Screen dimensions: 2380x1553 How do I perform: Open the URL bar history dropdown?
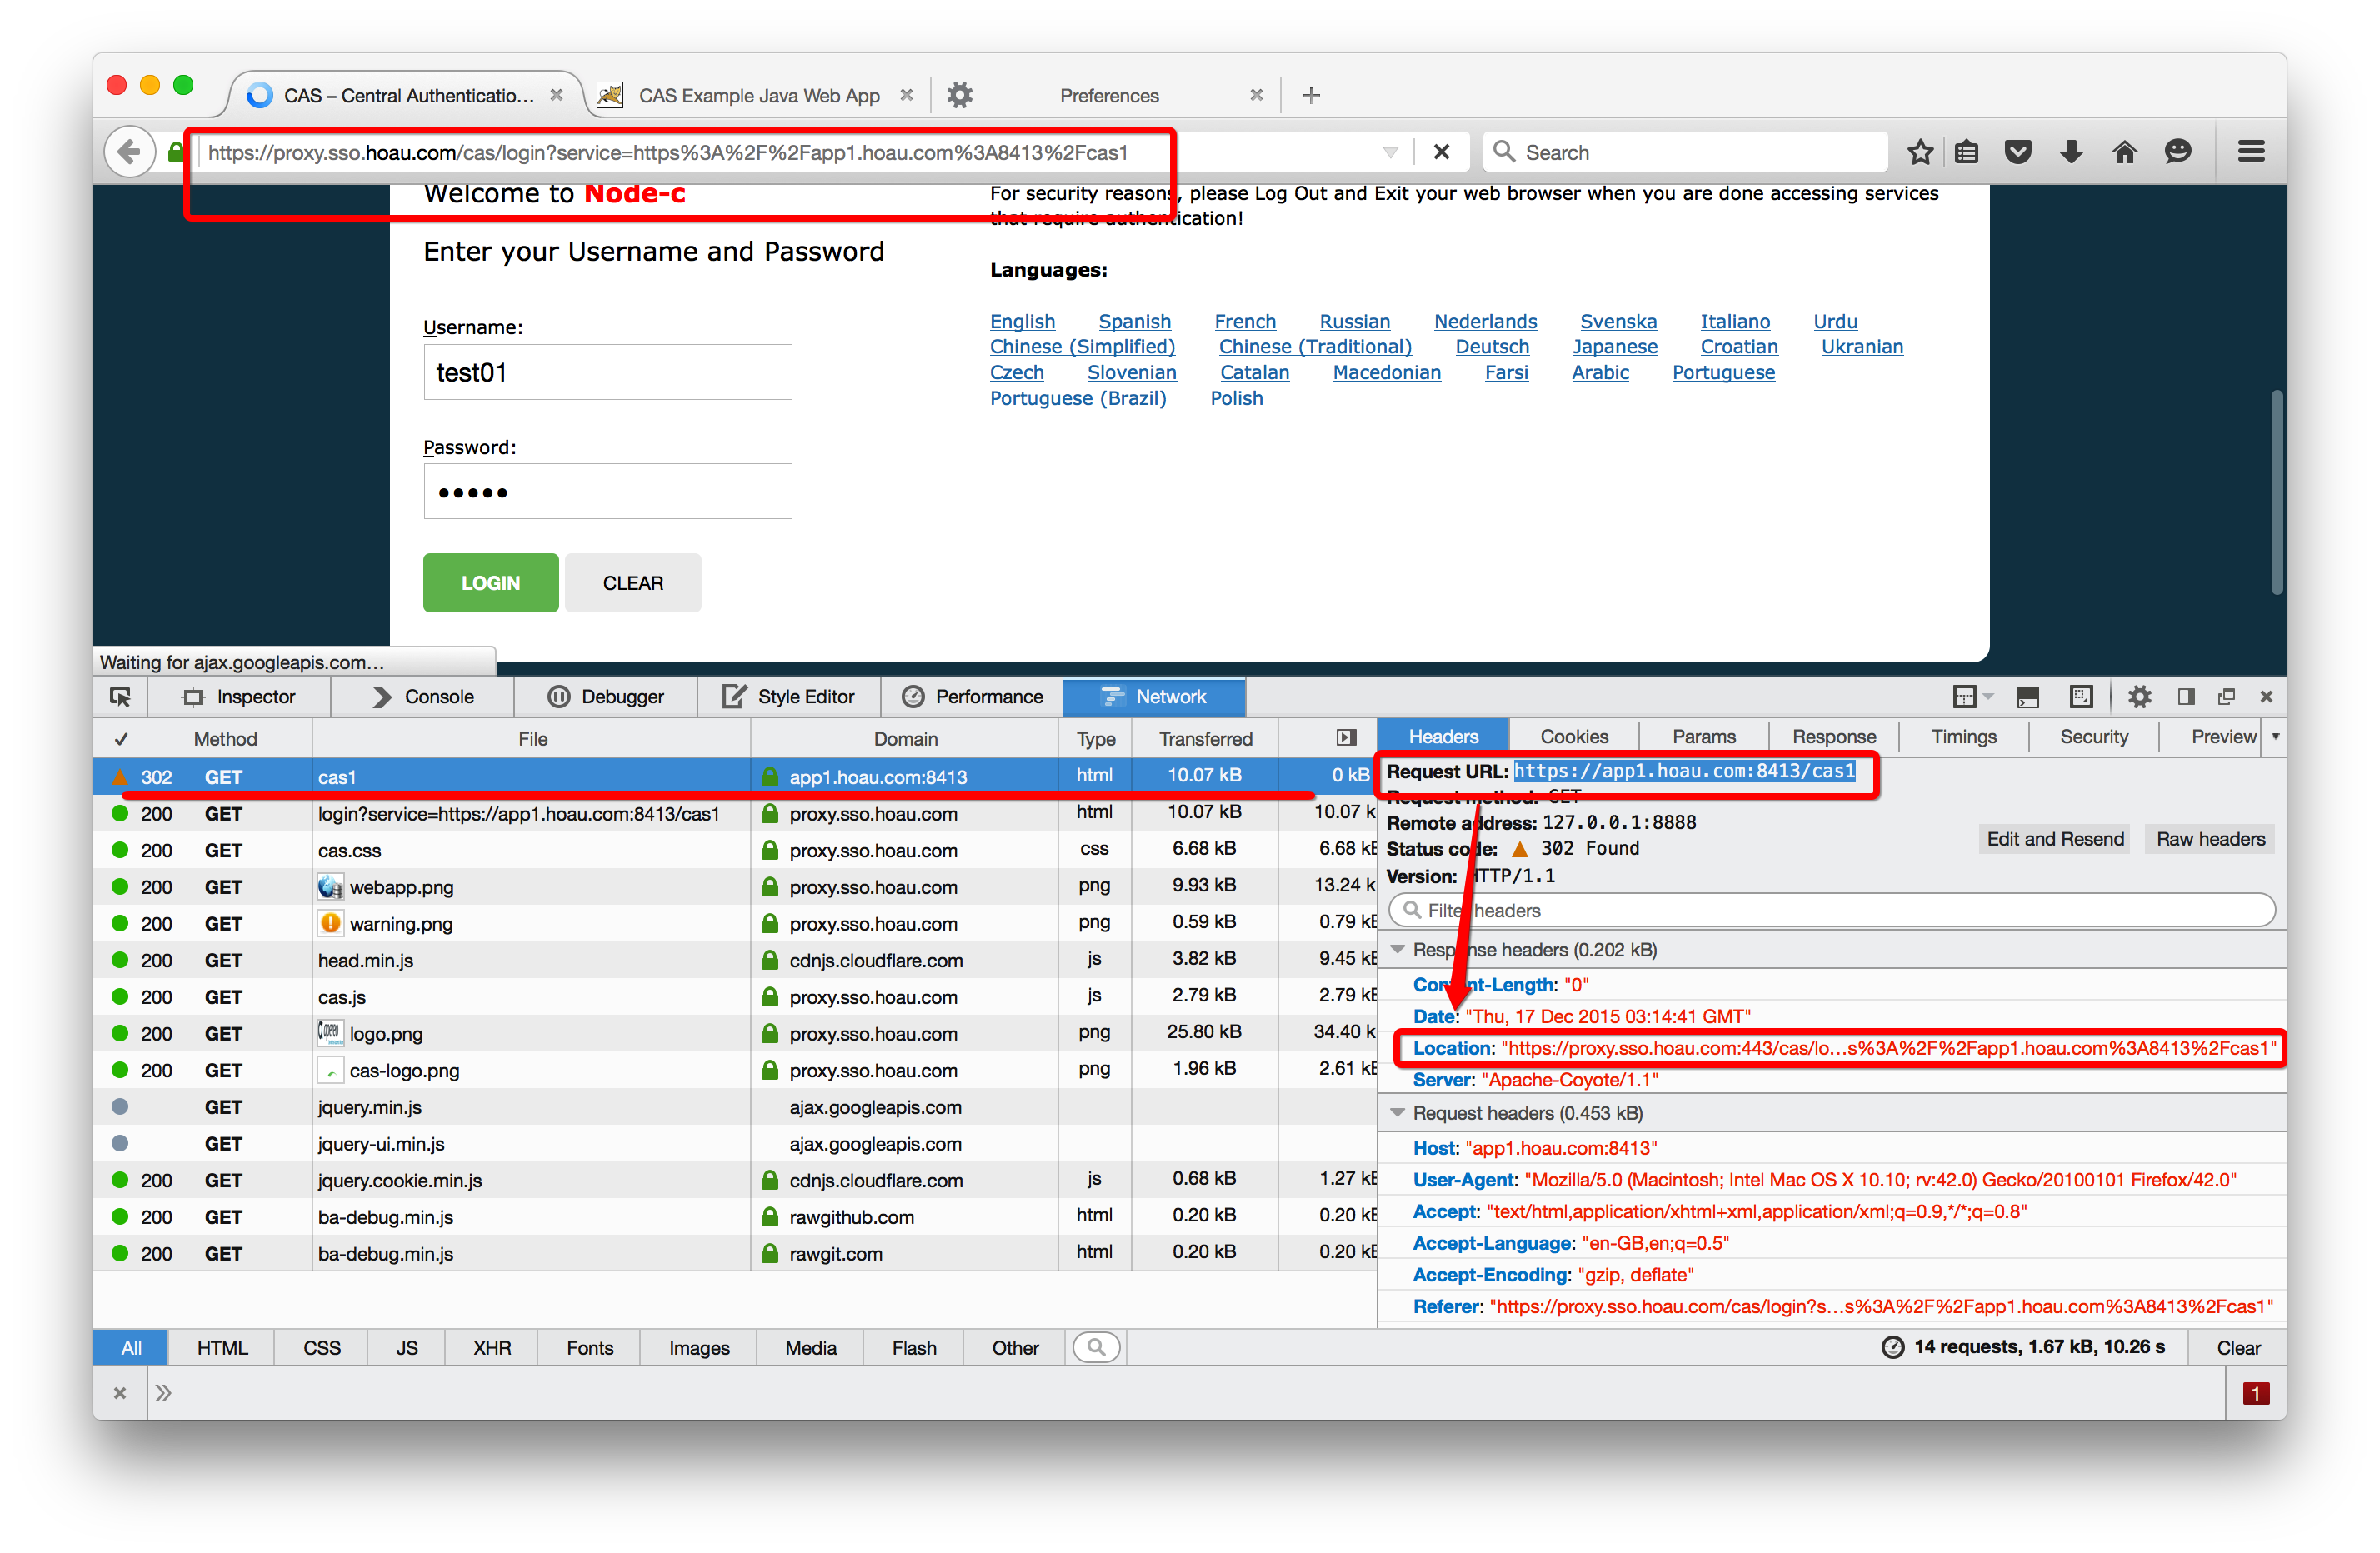coord(1390,152)
